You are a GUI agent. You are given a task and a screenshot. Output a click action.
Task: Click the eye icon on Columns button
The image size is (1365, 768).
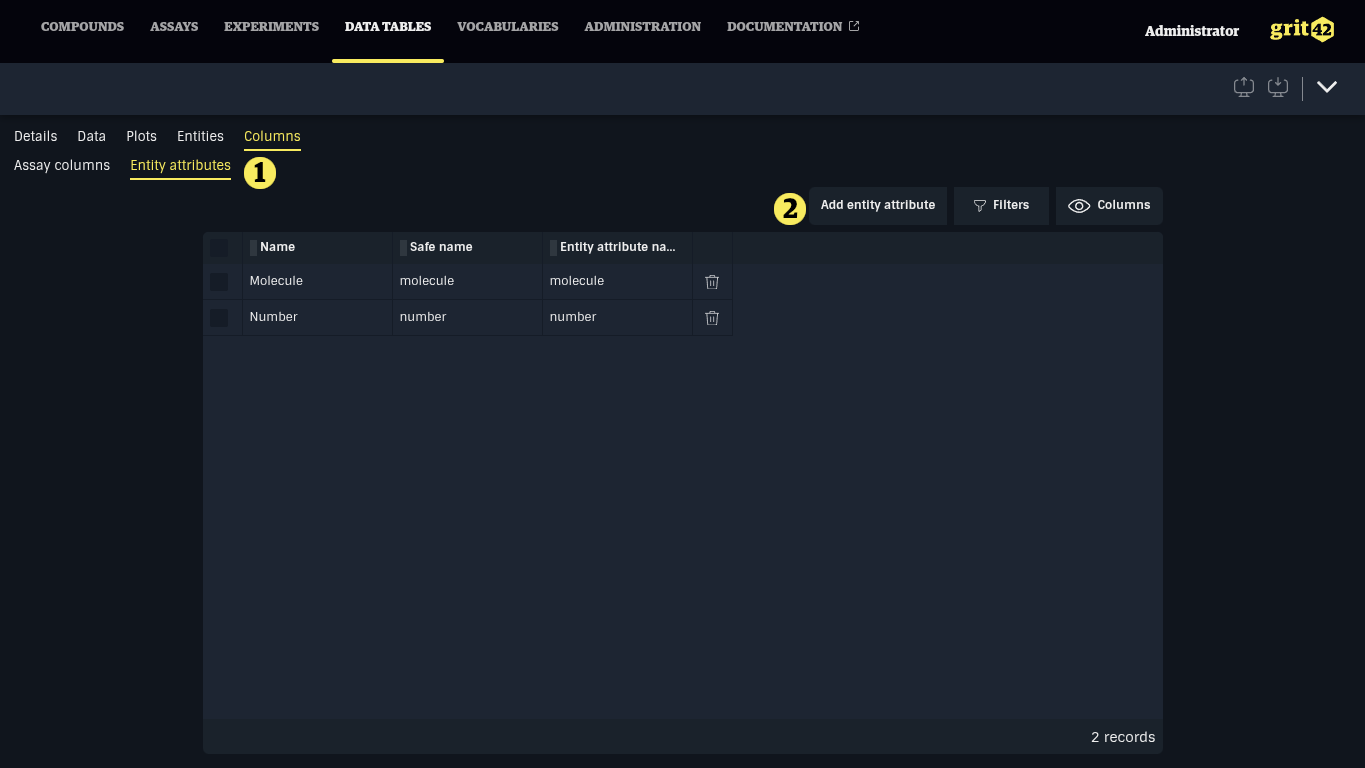(1079, 206)
